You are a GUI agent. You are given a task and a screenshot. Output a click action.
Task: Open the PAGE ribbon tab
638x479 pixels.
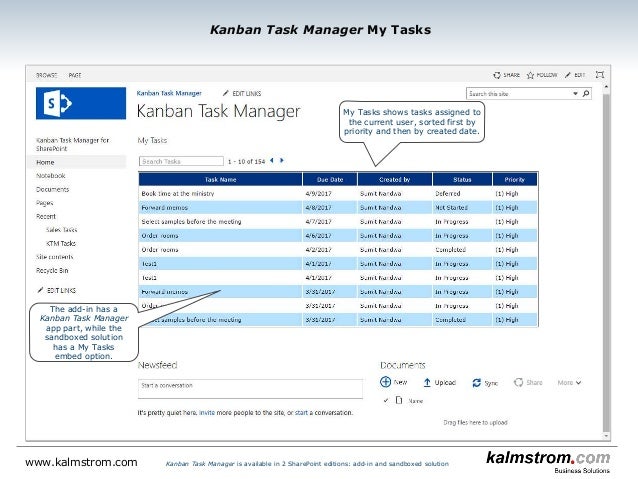pos(75,75)
